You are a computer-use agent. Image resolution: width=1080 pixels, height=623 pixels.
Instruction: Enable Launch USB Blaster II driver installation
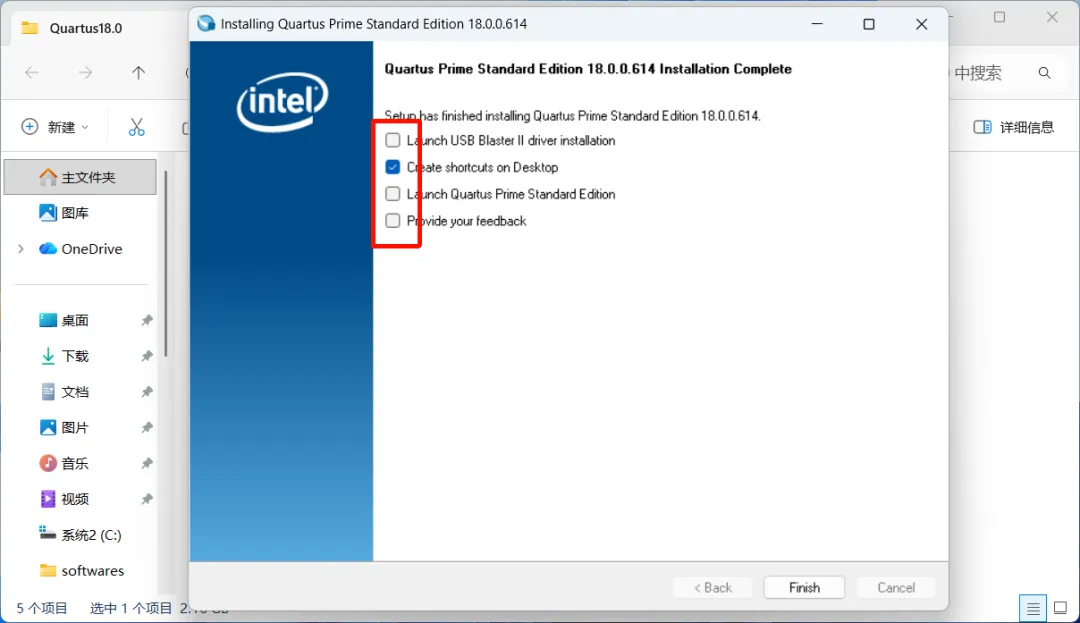393,140
